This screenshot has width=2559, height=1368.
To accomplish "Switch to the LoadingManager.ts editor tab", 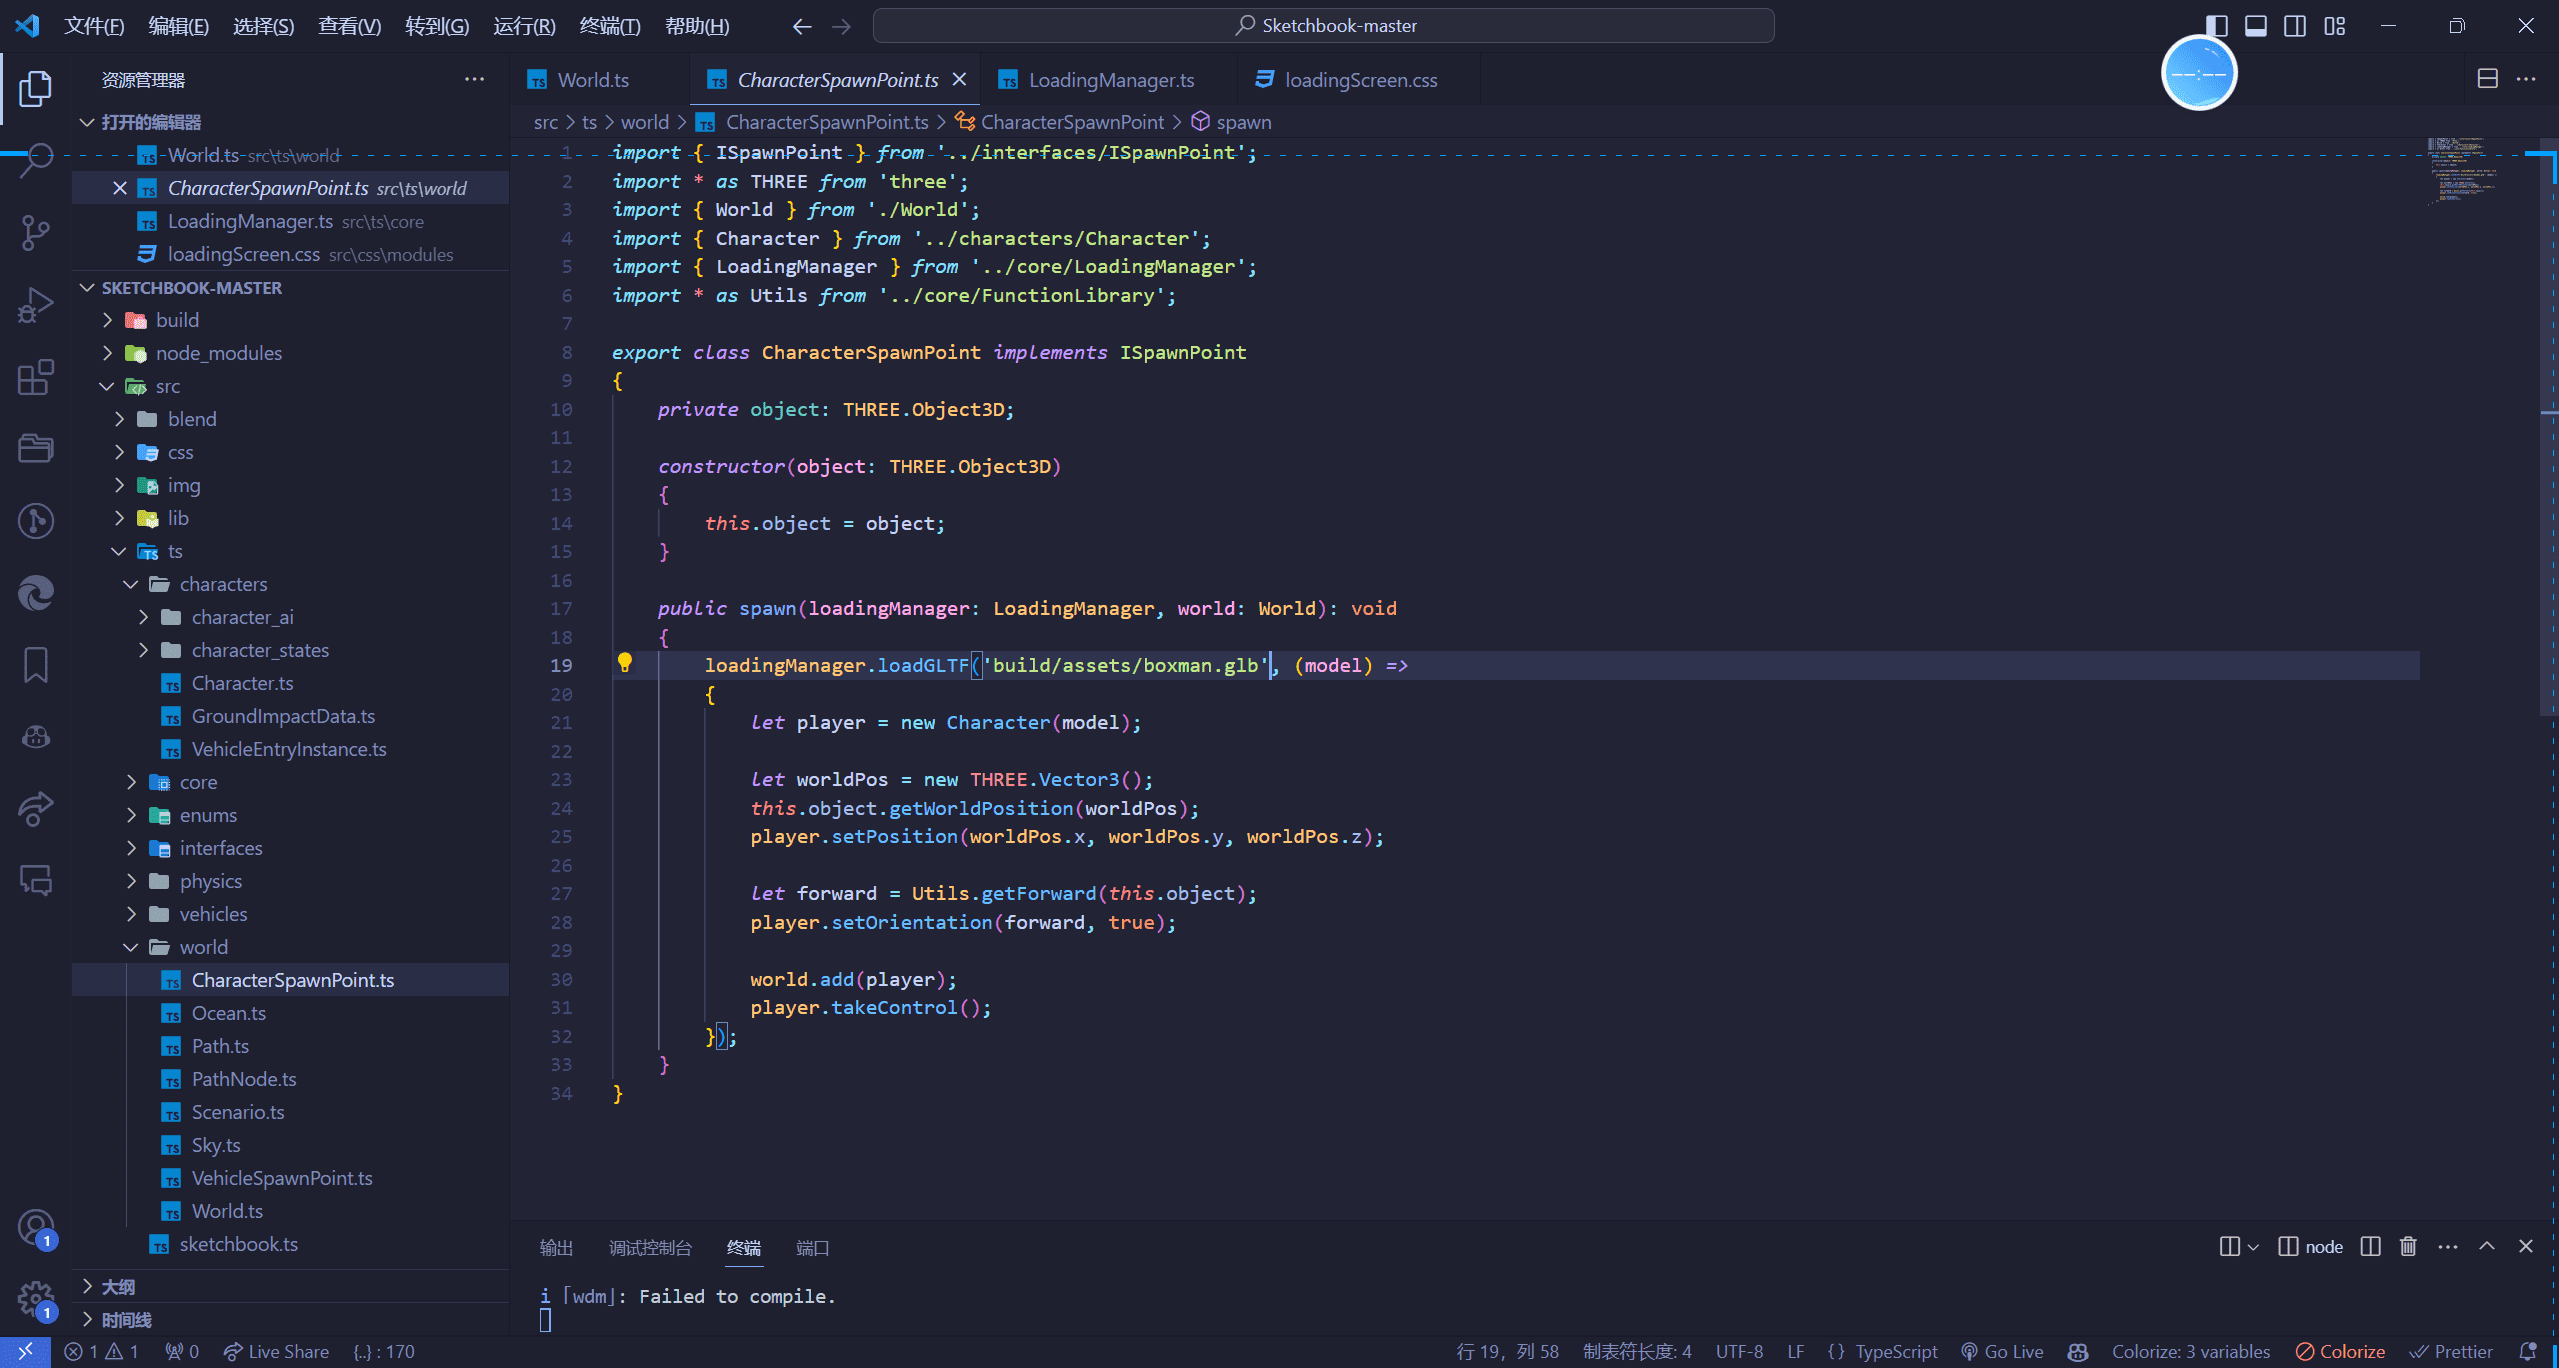I will (x=1110, y=80).
